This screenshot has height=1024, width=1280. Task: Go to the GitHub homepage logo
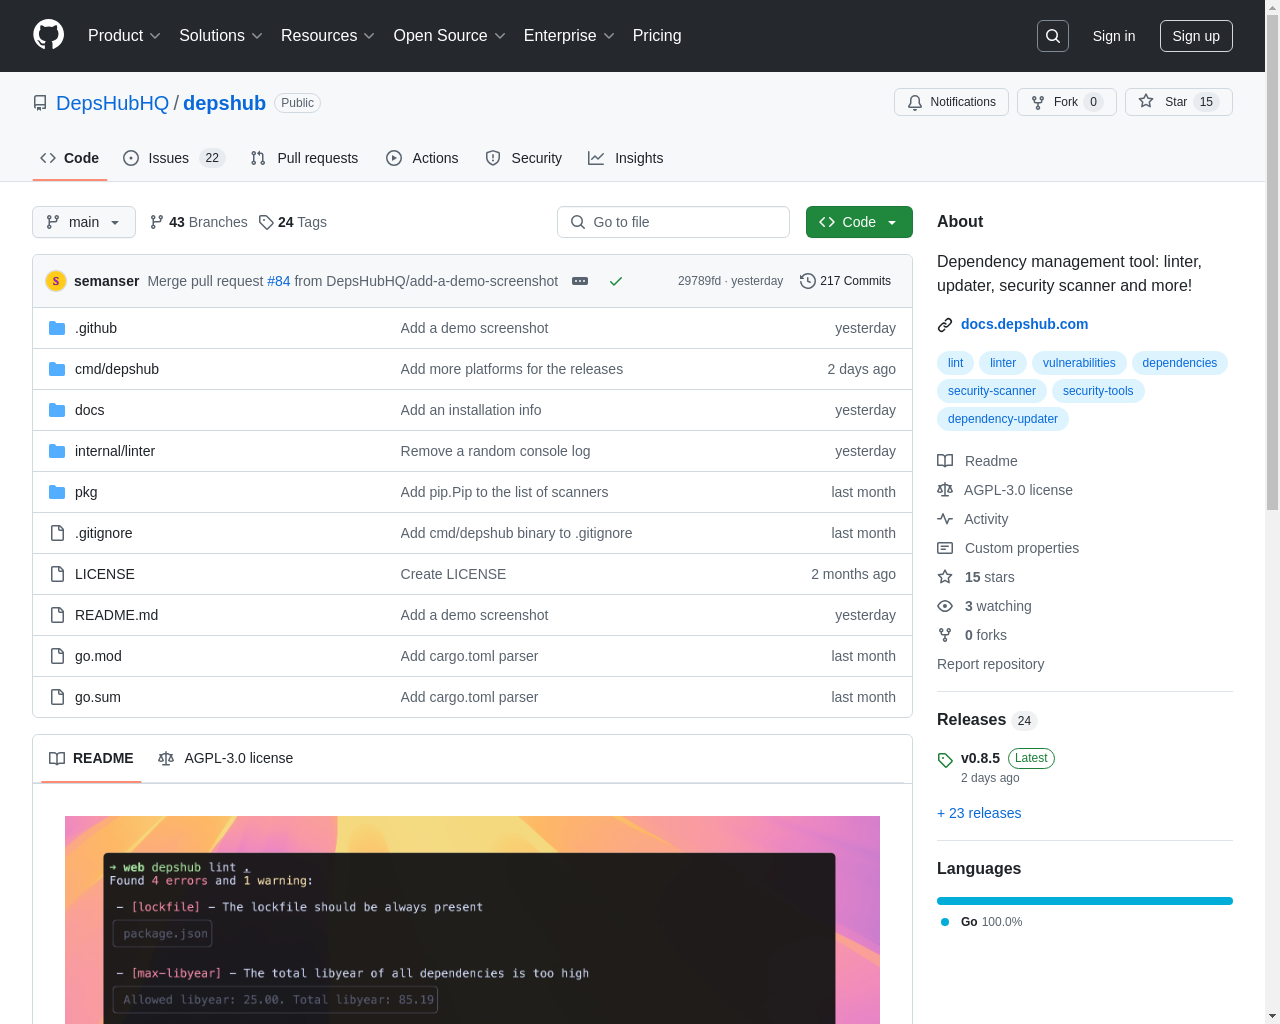coord(48,35)
